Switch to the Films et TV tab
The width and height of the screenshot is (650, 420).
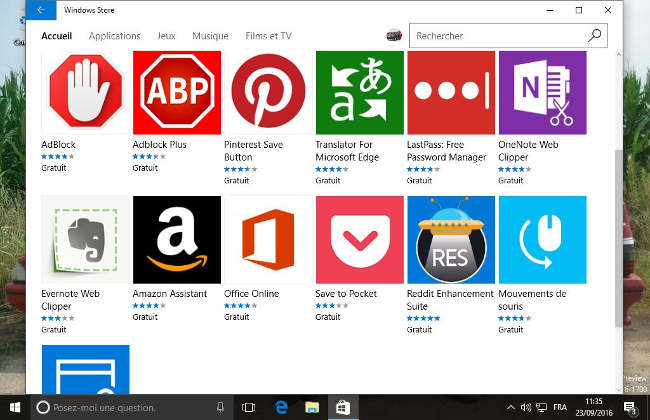click(268, 36)
